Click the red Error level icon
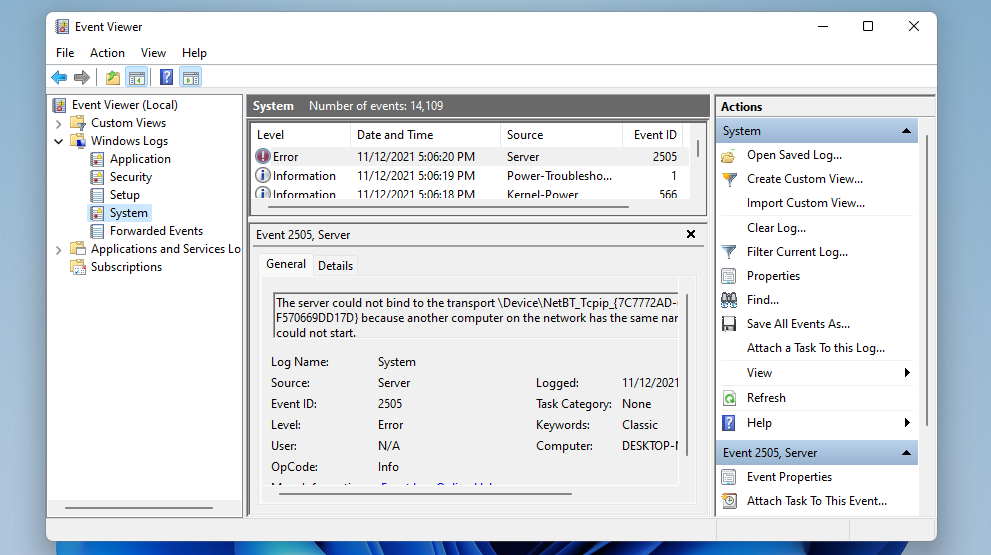 262,156
